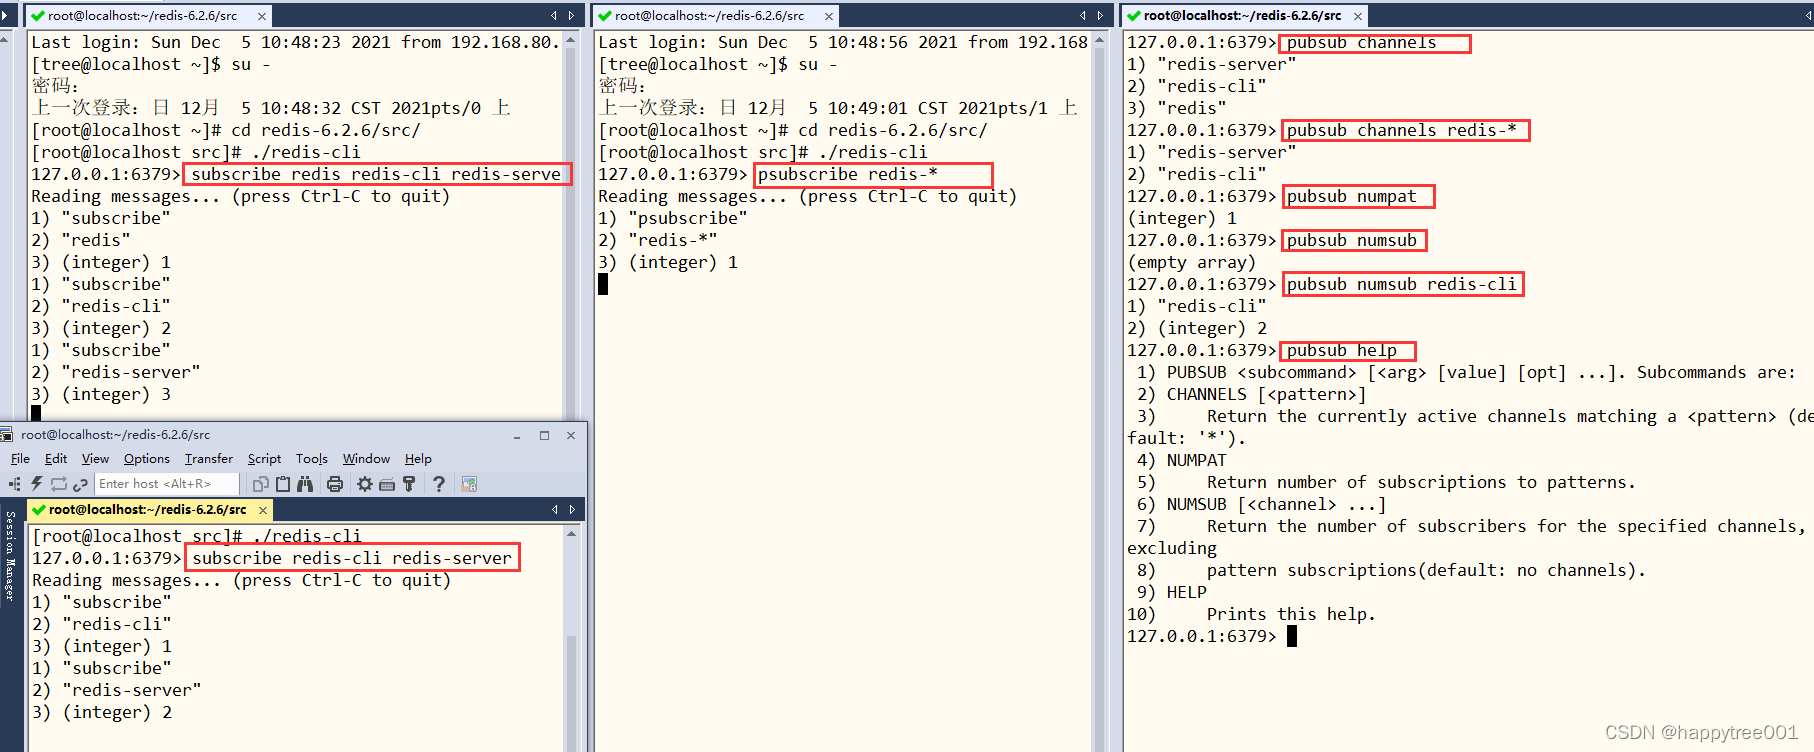Click the SecureCRT window system menu icon

tap(7, 435)
